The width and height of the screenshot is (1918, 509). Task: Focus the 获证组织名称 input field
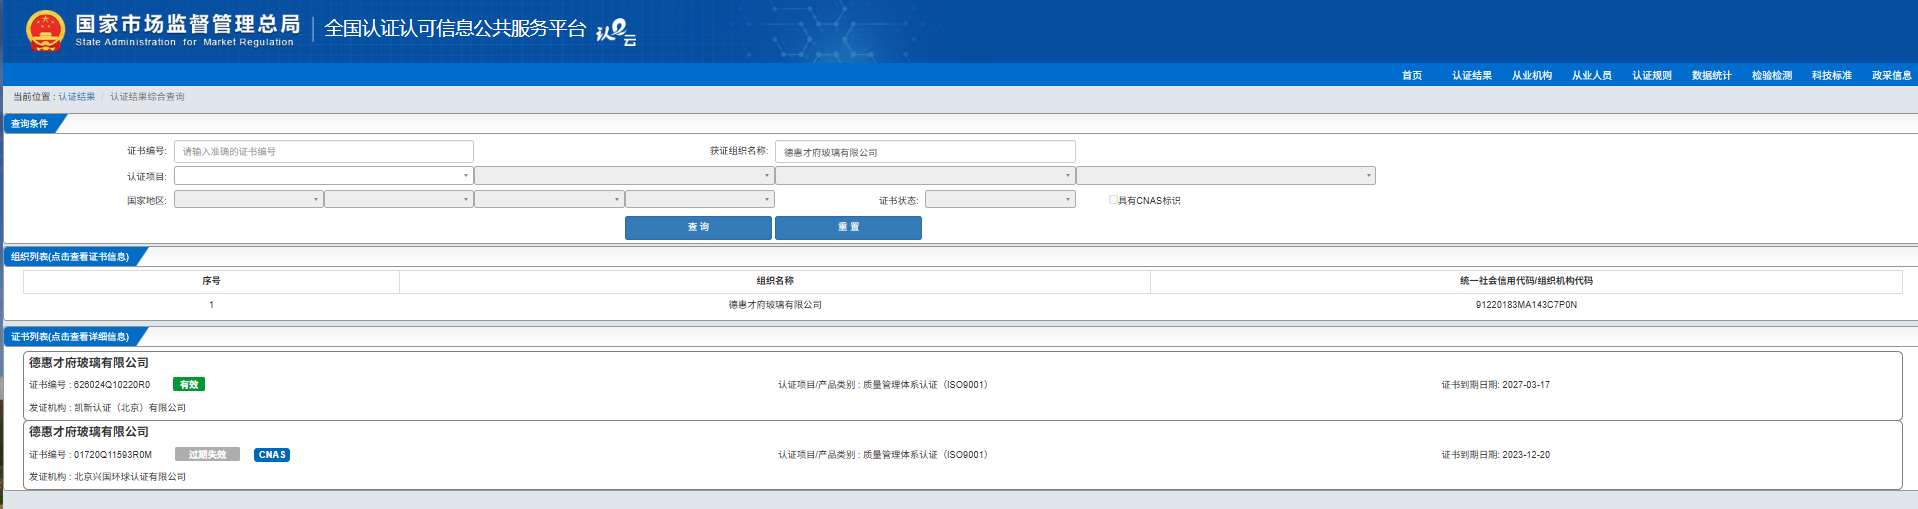[925, 152]
